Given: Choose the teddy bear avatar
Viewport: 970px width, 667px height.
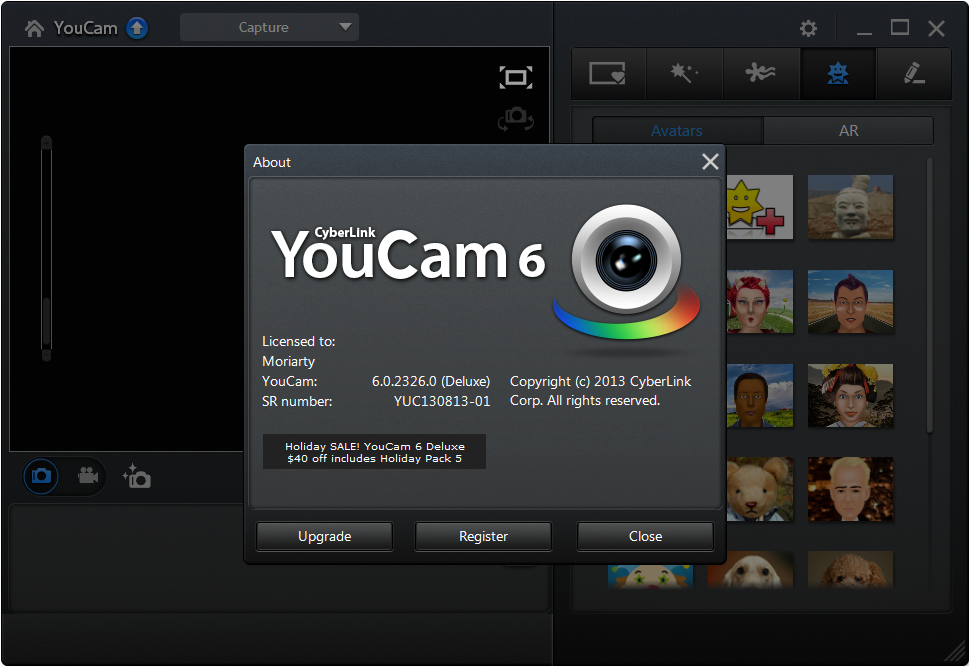Looking at the screenshot, I should click(758, 489).
